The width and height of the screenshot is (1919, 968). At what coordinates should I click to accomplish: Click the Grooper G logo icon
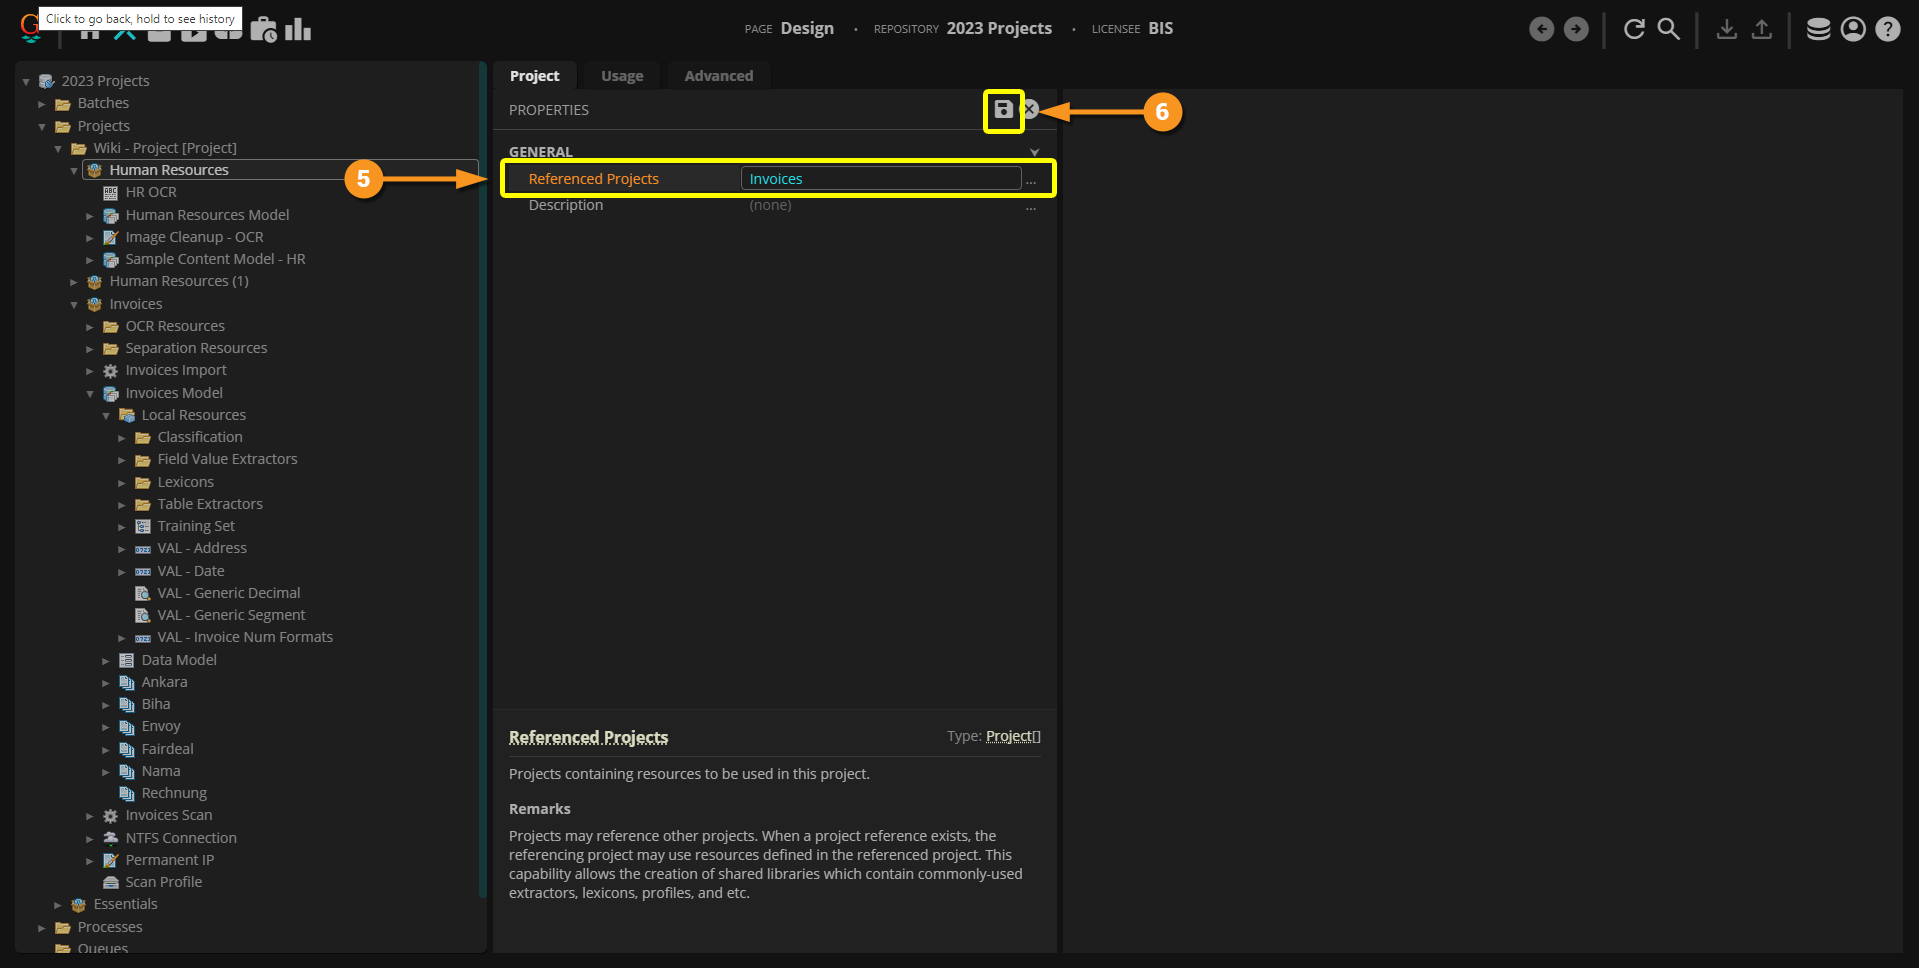30,29
